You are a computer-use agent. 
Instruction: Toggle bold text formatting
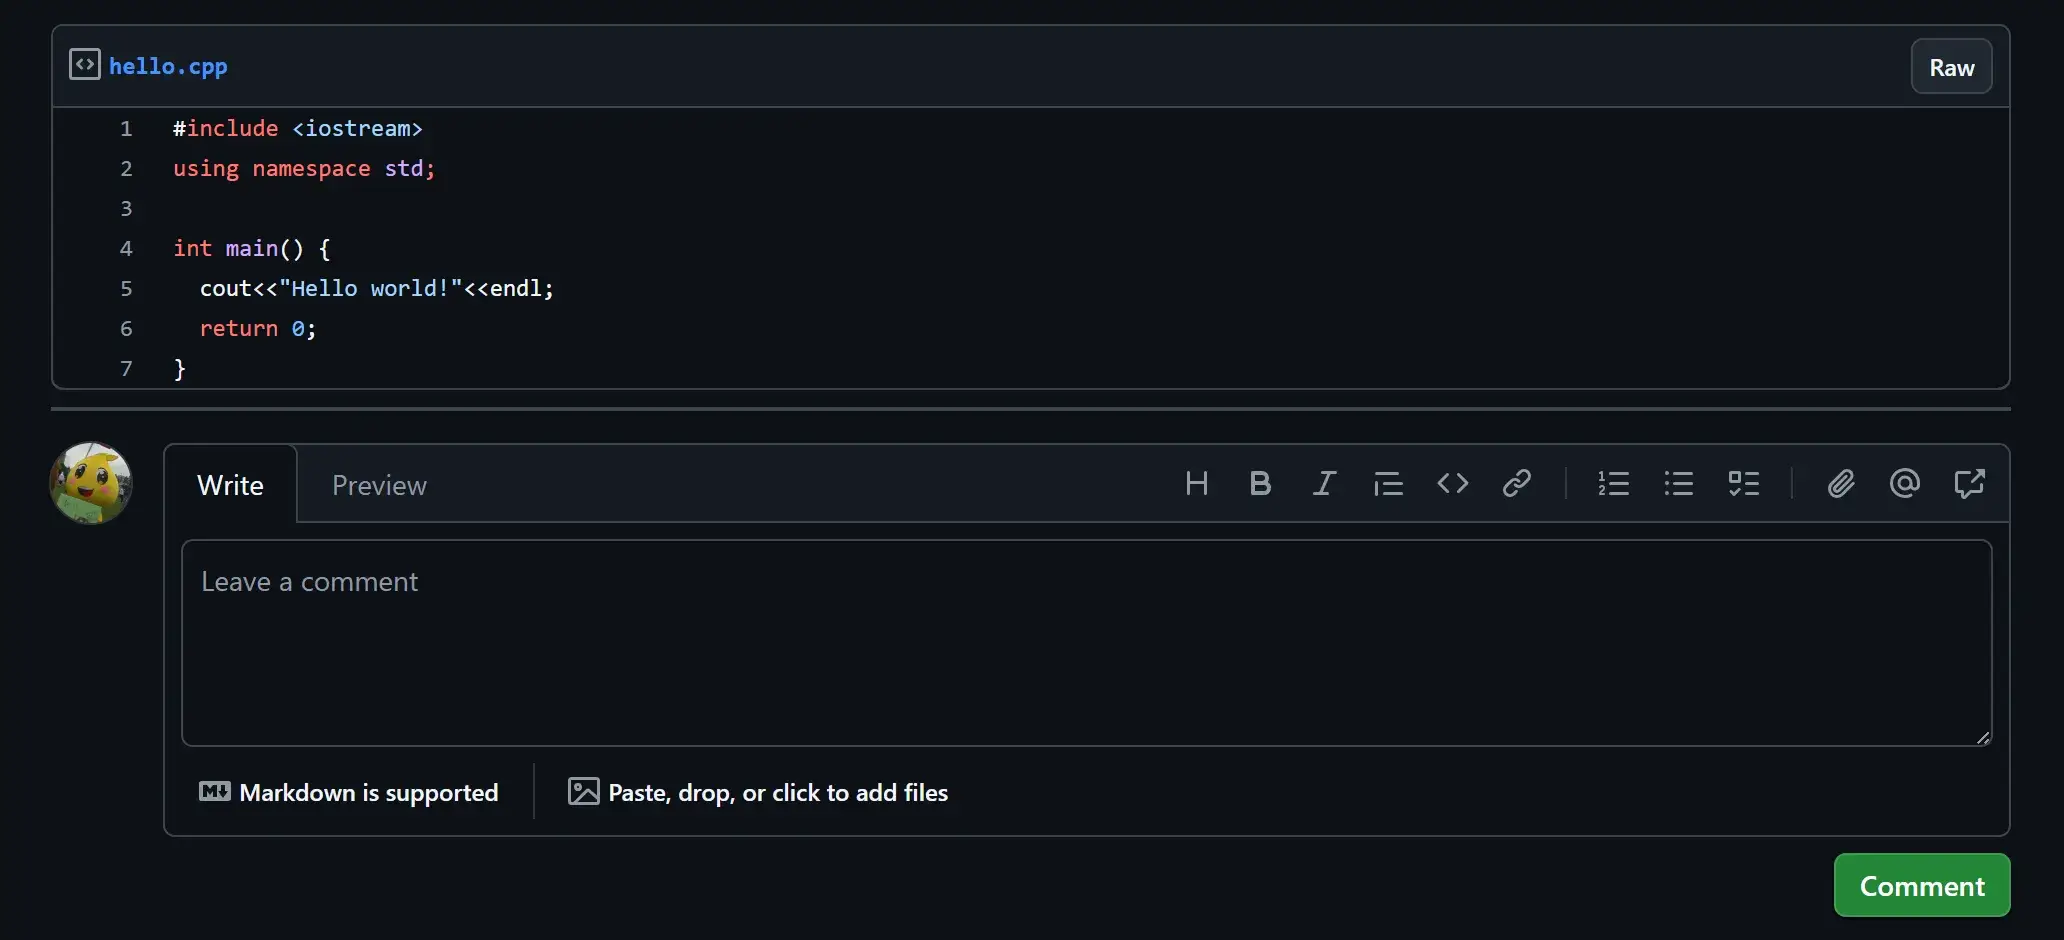point(1260,484)
